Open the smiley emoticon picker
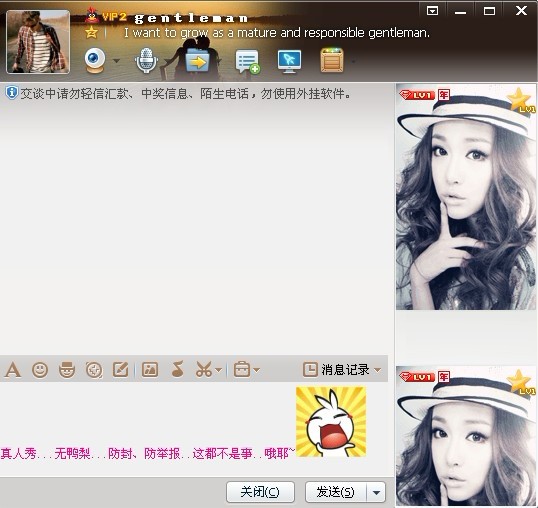538x508 pixels. [40, 370]
